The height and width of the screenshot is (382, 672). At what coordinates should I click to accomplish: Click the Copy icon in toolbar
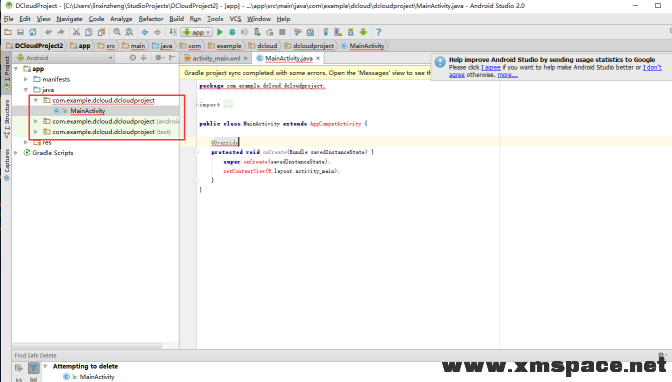[x=89, y=32]
